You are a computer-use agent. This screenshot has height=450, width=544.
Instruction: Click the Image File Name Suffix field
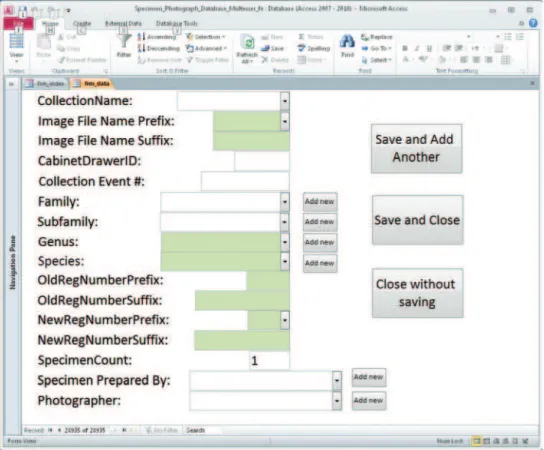pos(251,142)
